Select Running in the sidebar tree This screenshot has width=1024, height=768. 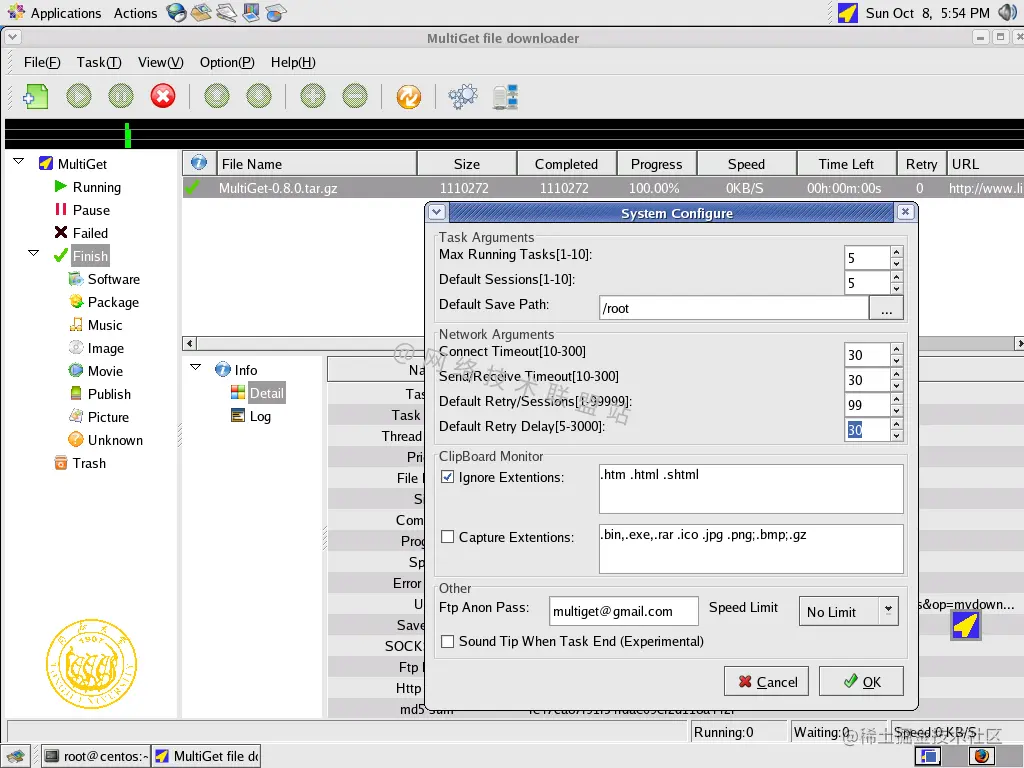(x=97, y=187)
